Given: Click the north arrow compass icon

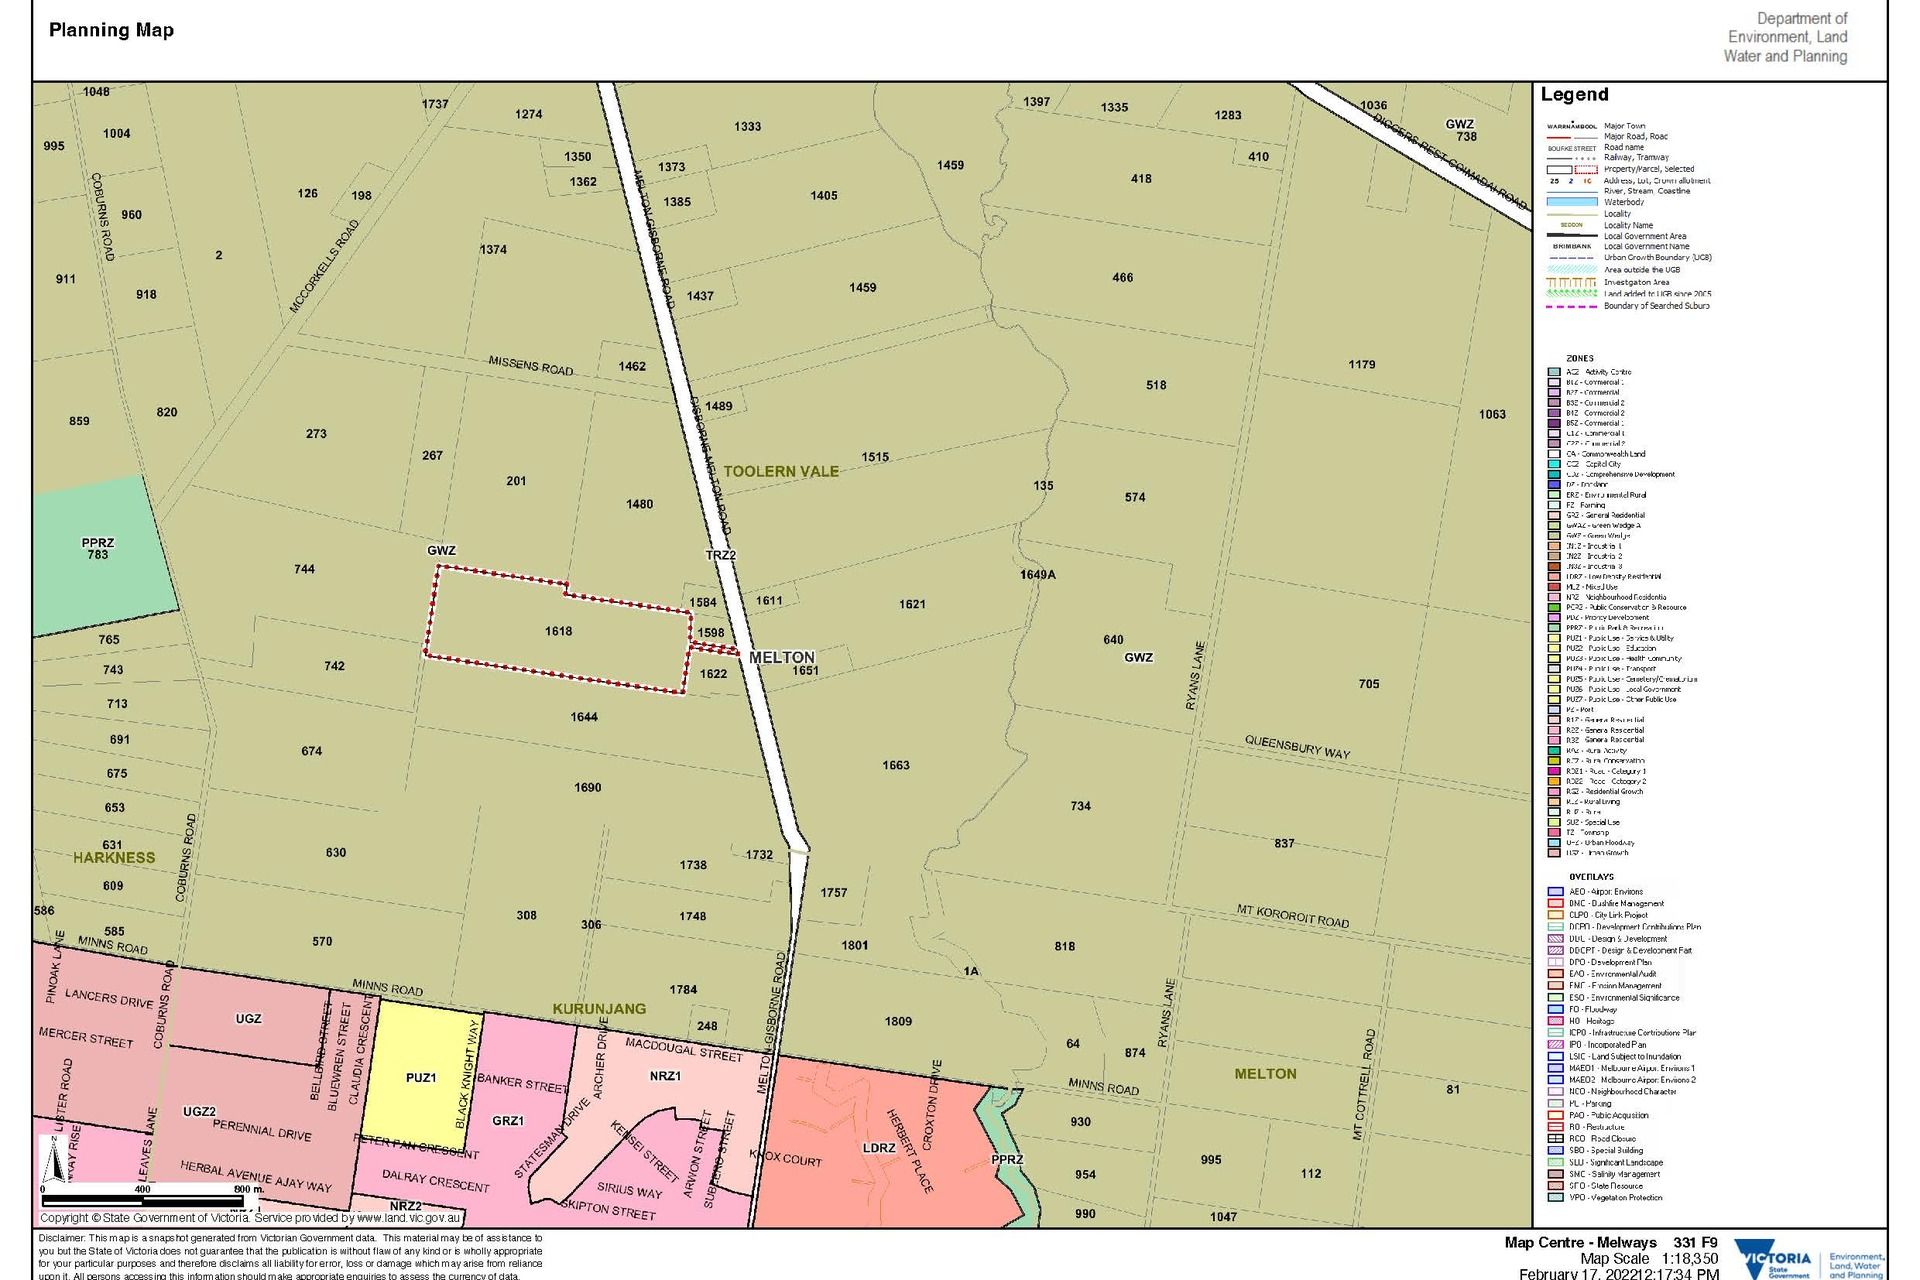Looking at the screenshot, I should pyautogui.click(x=52, y=1161).
